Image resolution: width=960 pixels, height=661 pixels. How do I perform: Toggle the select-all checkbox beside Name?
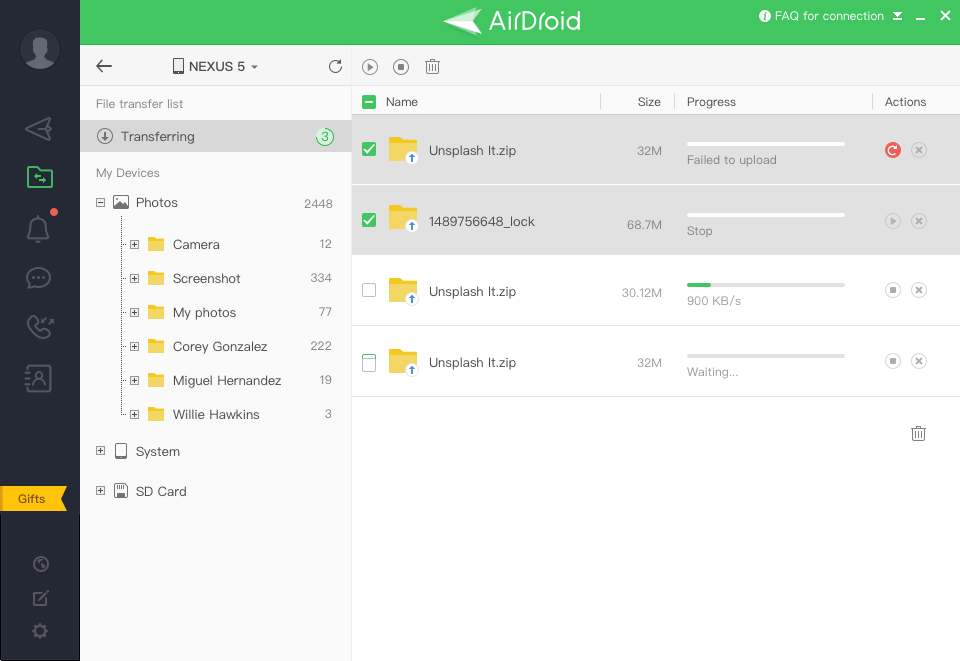[x=369, y=102]
